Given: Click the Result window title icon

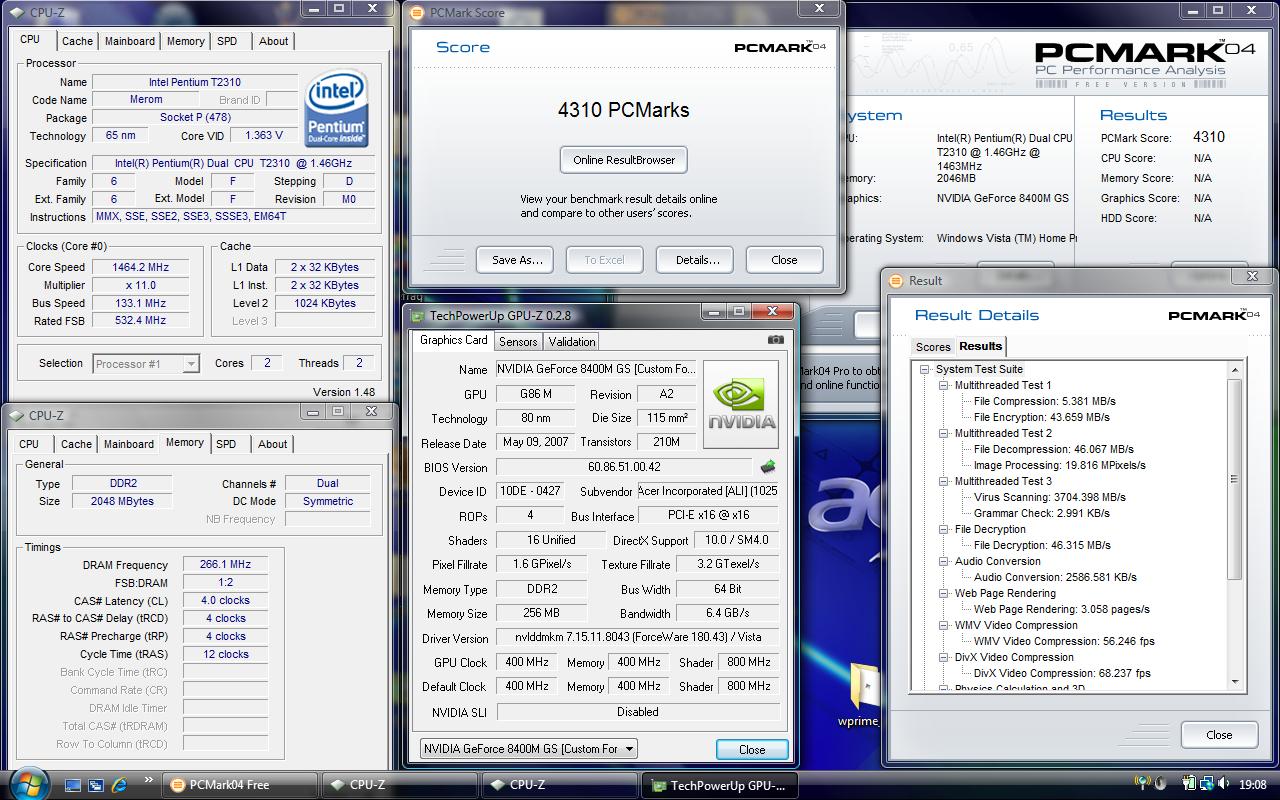Looking at the screenshot, I should (894, 281).
